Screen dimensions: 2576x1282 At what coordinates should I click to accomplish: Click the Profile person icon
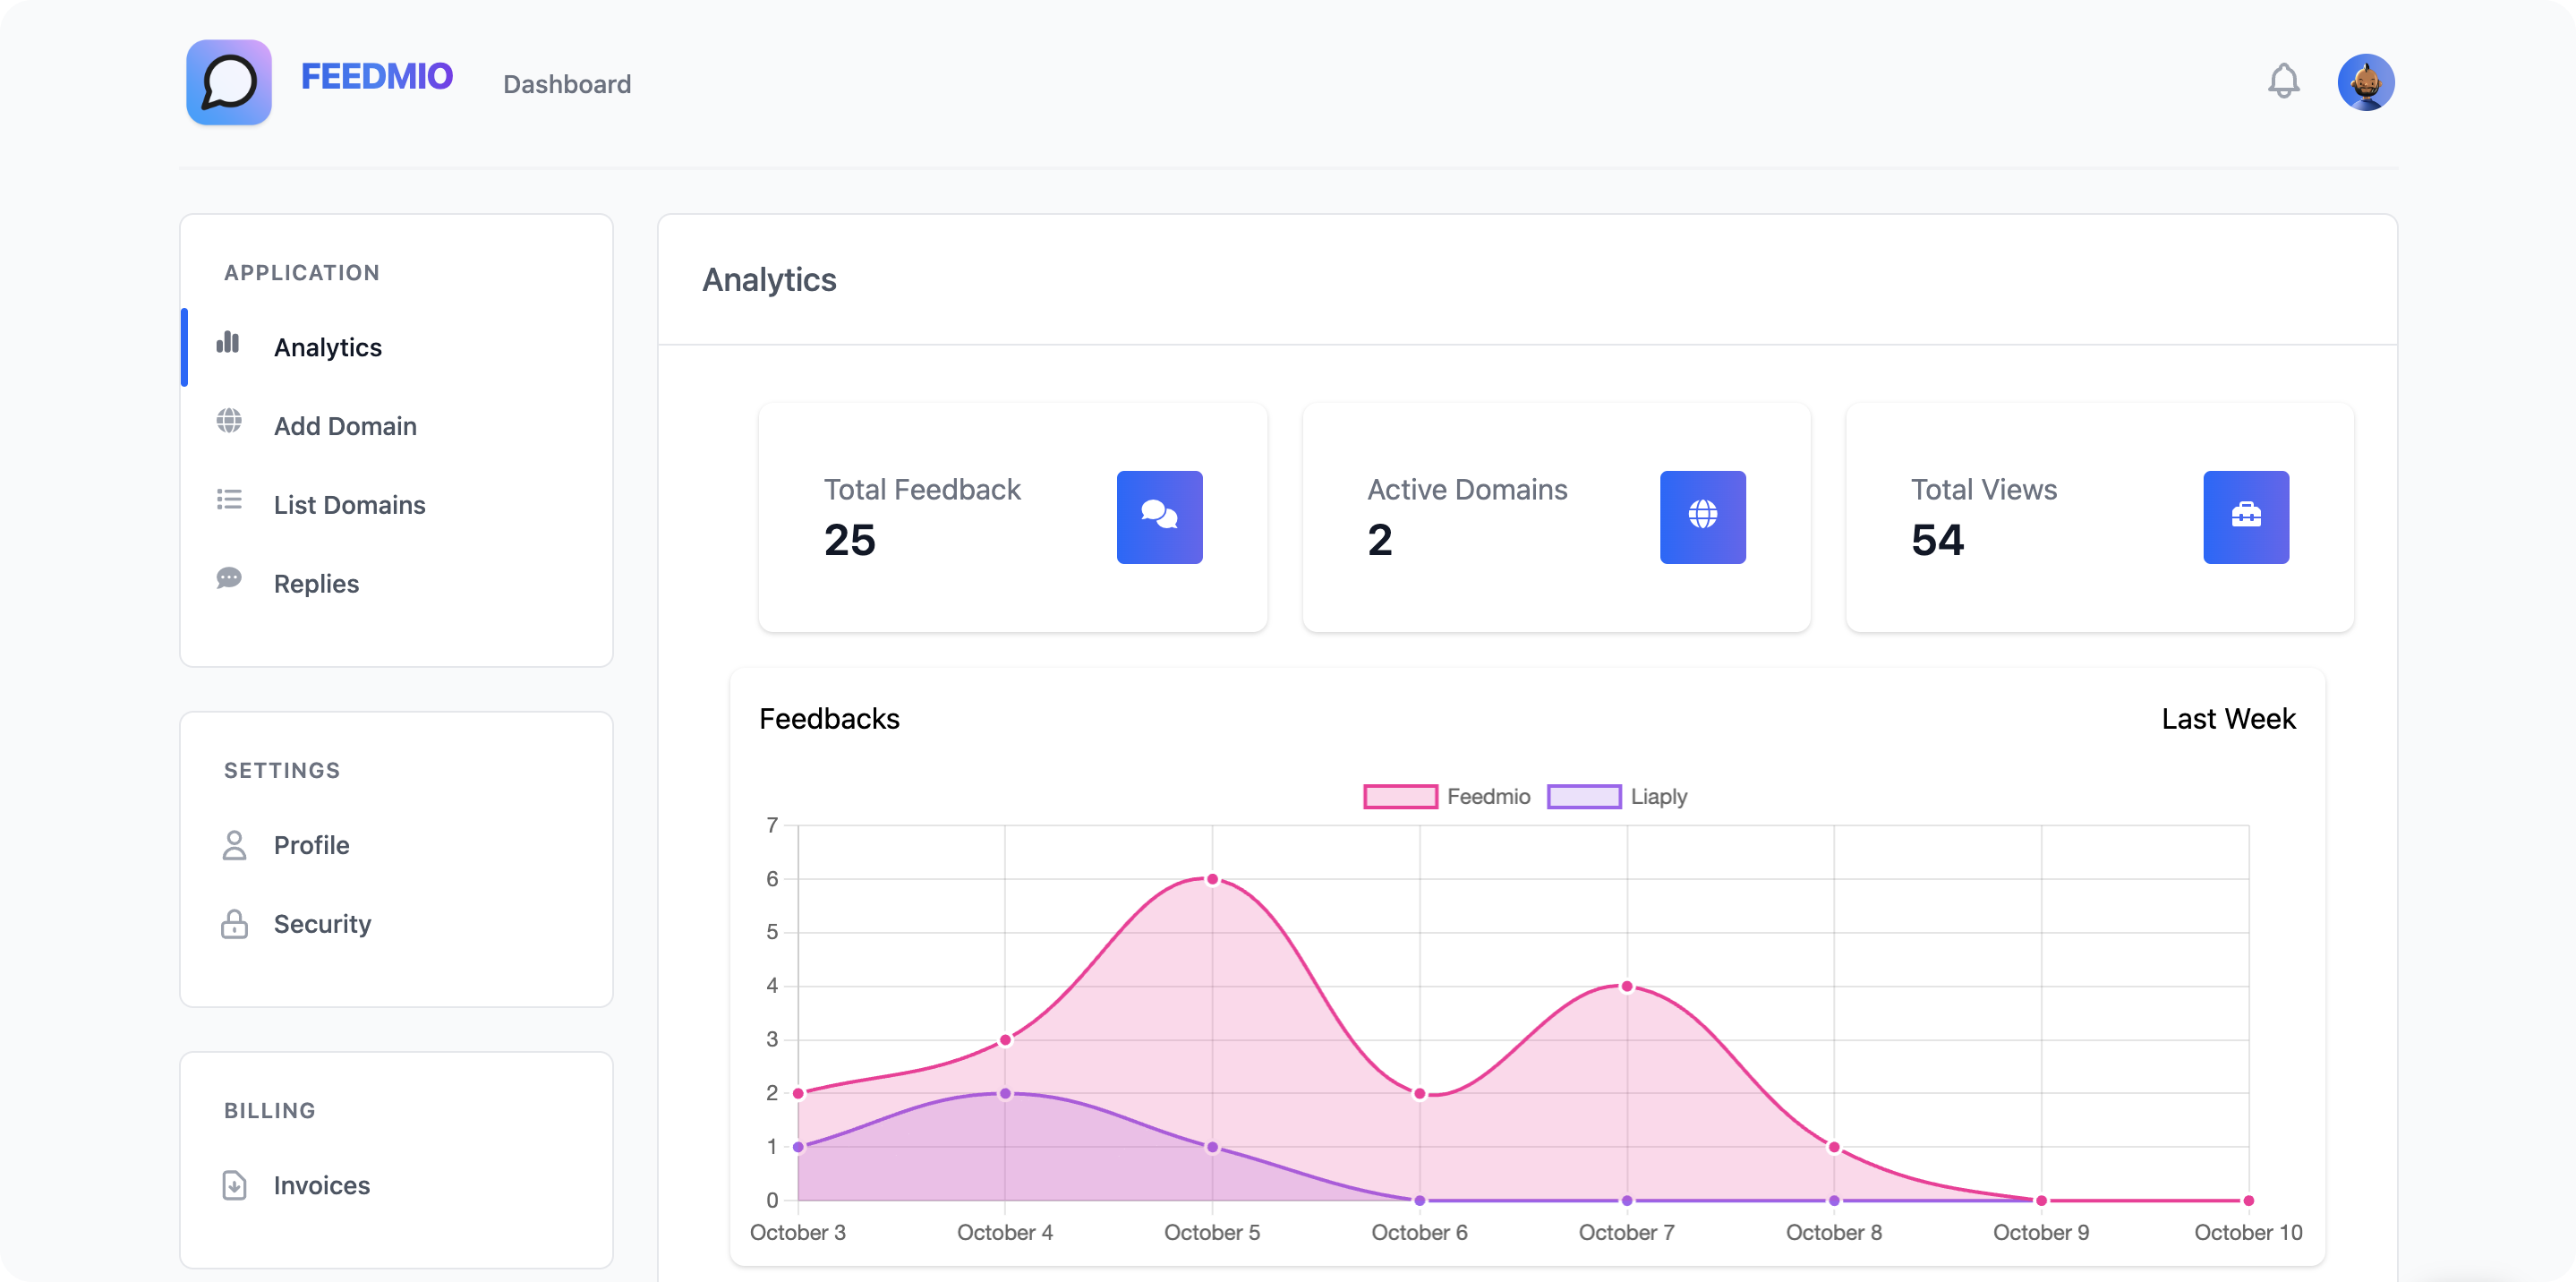[x=234, y=845]
